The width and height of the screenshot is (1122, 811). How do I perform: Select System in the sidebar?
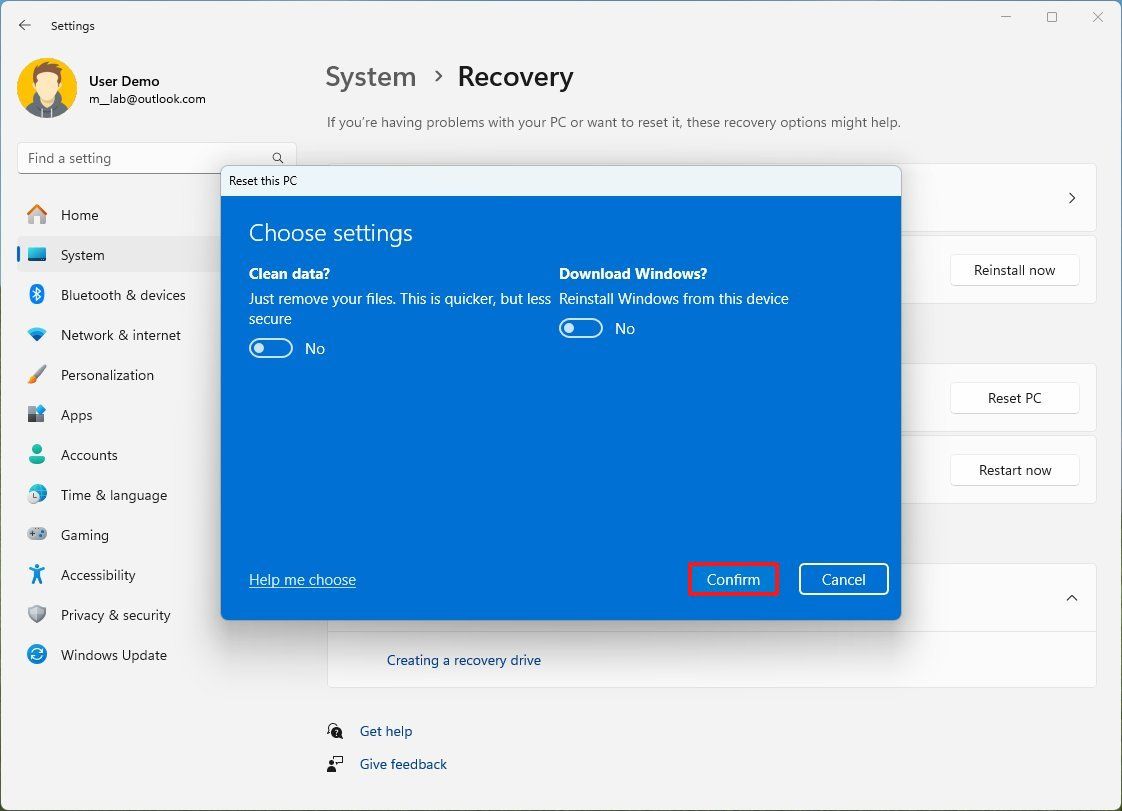tap(83, 255)
